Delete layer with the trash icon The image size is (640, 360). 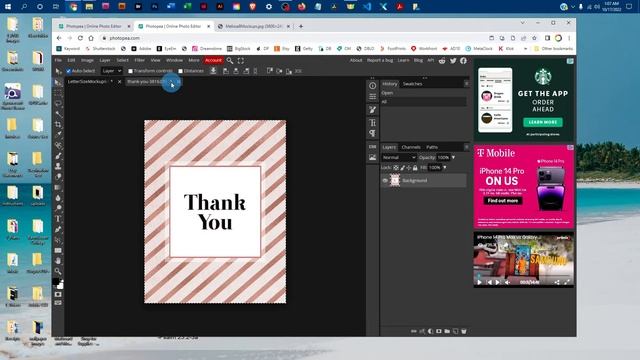click(x=464, y=331)
